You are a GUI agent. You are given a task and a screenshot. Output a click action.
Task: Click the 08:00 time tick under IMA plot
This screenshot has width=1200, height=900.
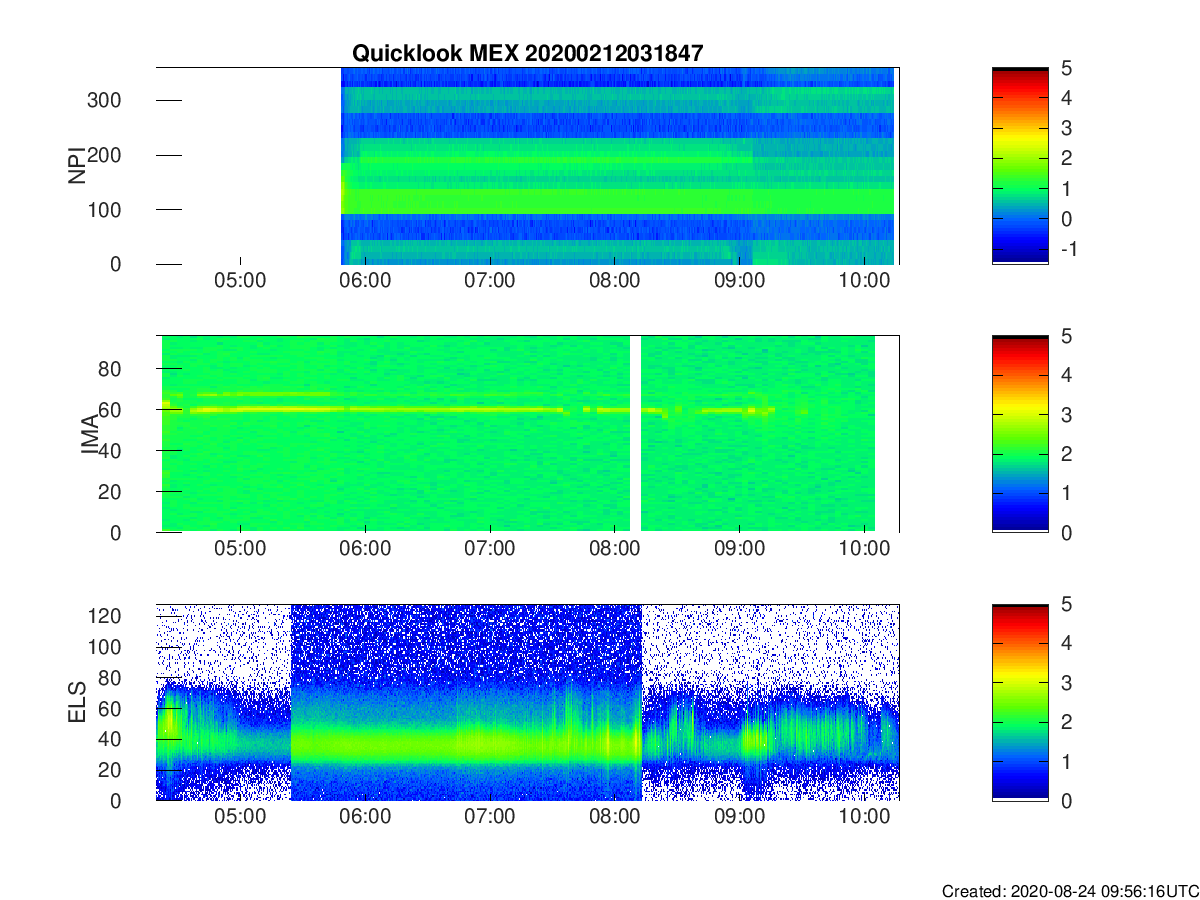pos(614,549)
